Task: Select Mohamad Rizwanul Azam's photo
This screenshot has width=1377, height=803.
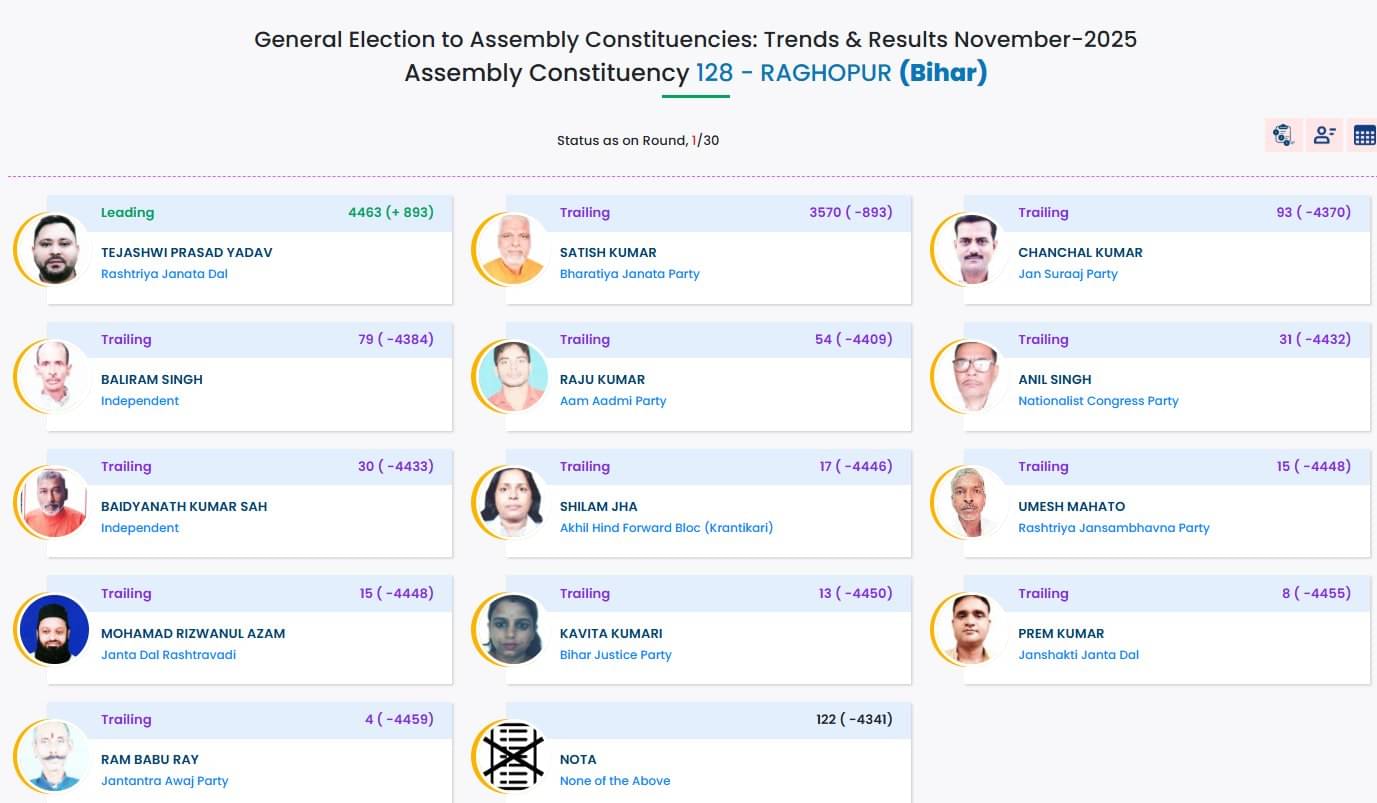Action: tap(55, 630)
